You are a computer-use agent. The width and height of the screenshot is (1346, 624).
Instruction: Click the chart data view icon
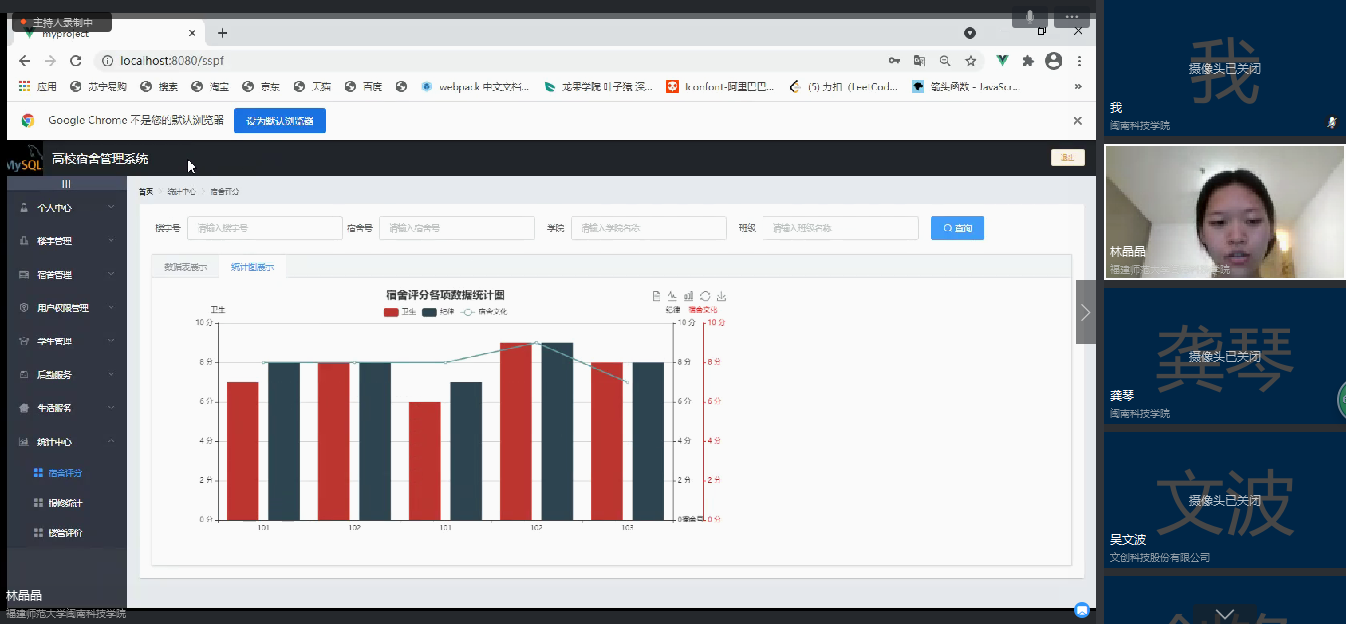tap(656, 296)
